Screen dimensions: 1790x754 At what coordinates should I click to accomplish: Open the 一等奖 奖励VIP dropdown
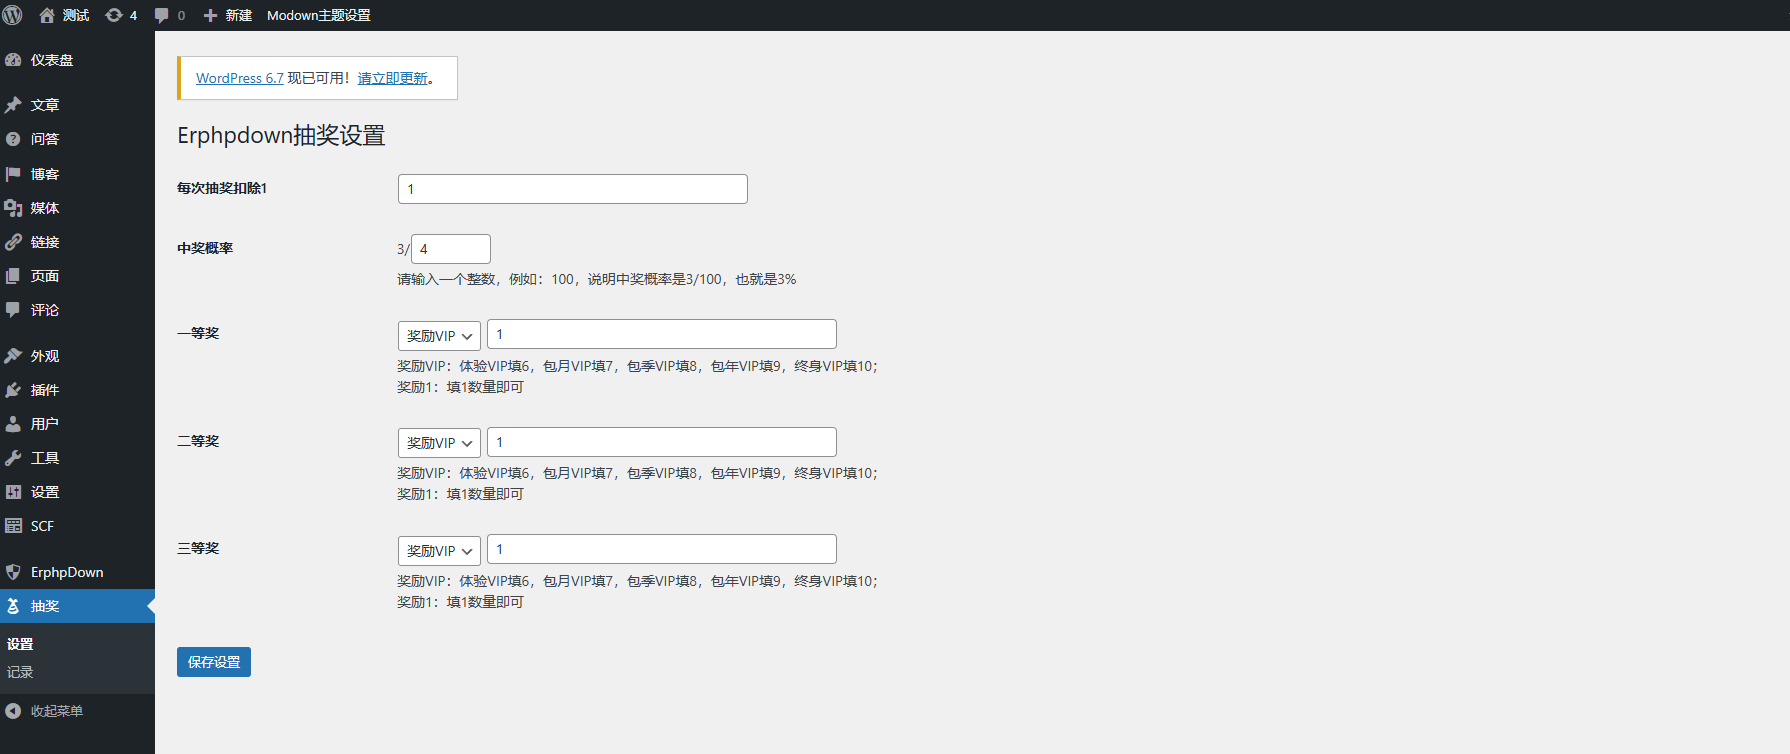(x=439, y=336)
